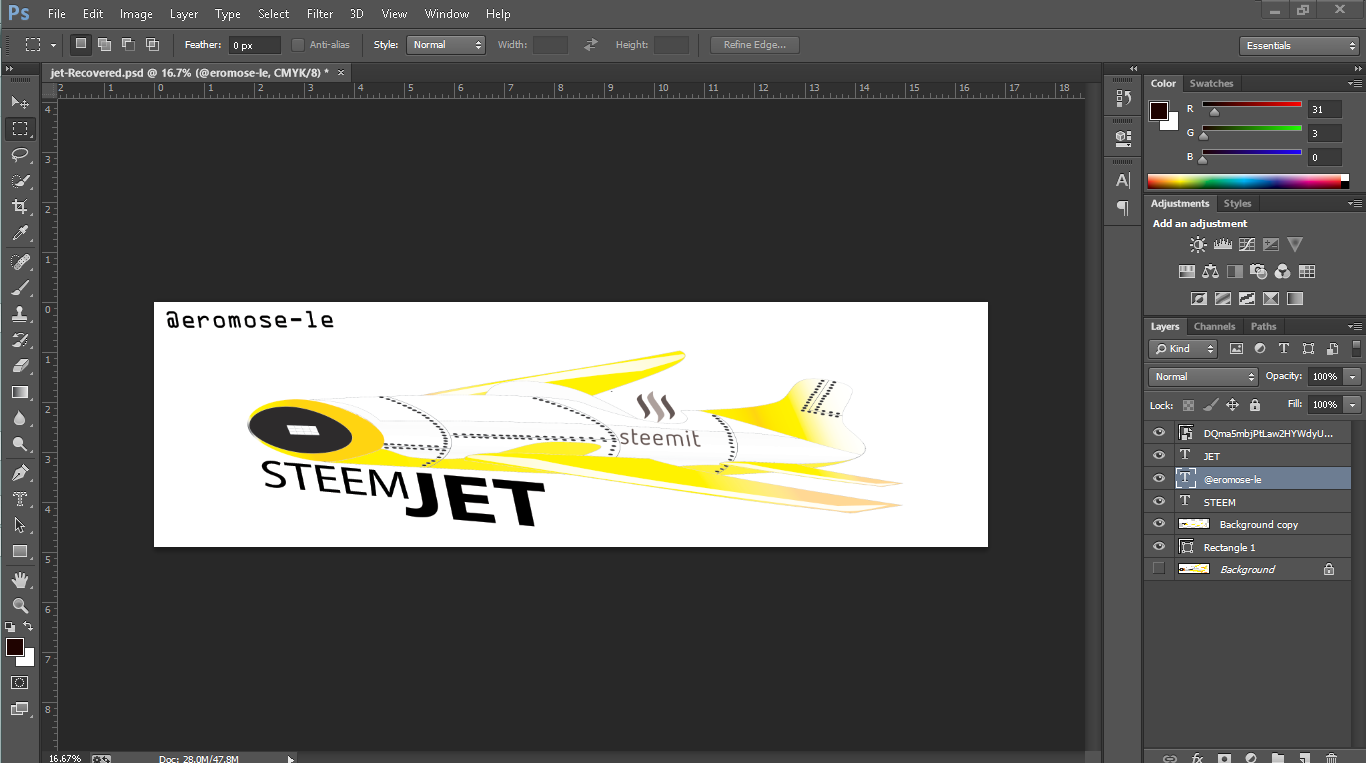Open the layer filter Kind dropdown
Screen dimensions: 1366x763
(1184, 349)
